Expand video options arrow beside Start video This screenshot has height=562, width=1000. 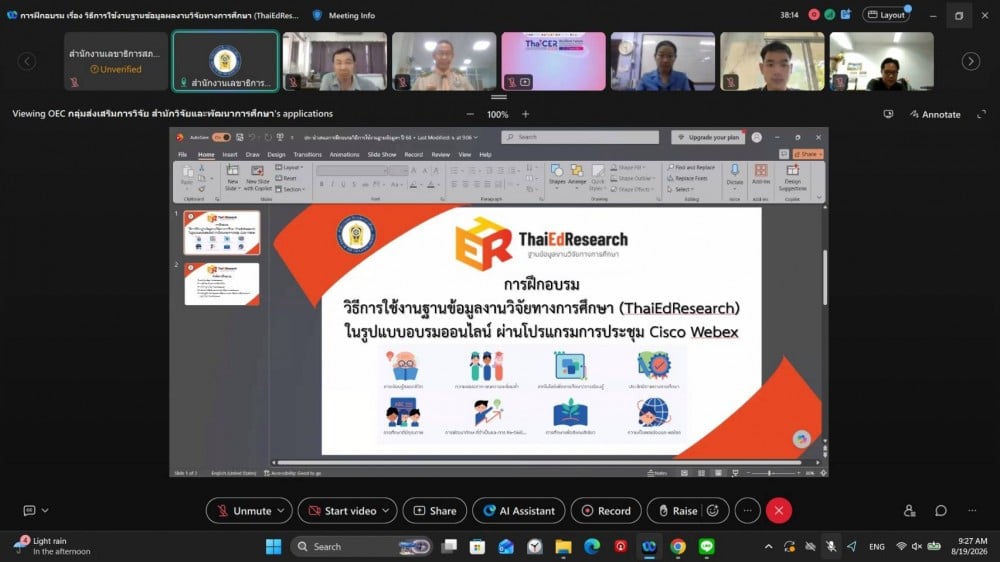pos(386,510)
